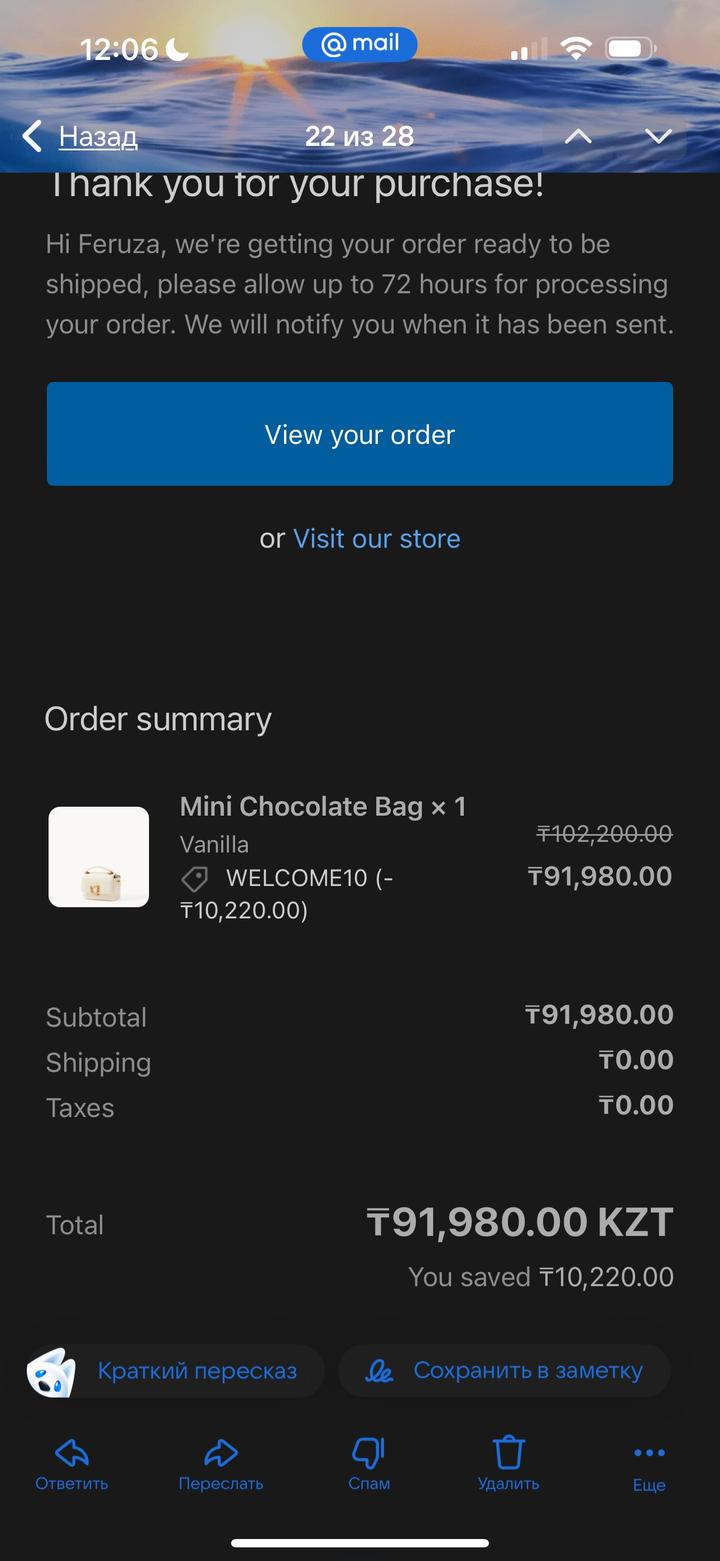Mark email as spam with thumbs-down icon

[x=369, y=1452]
